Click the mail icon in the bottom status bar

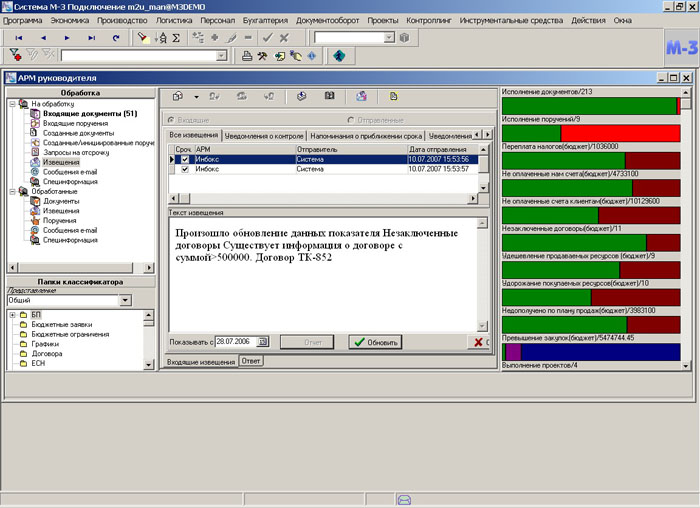[x=404, y=500]
